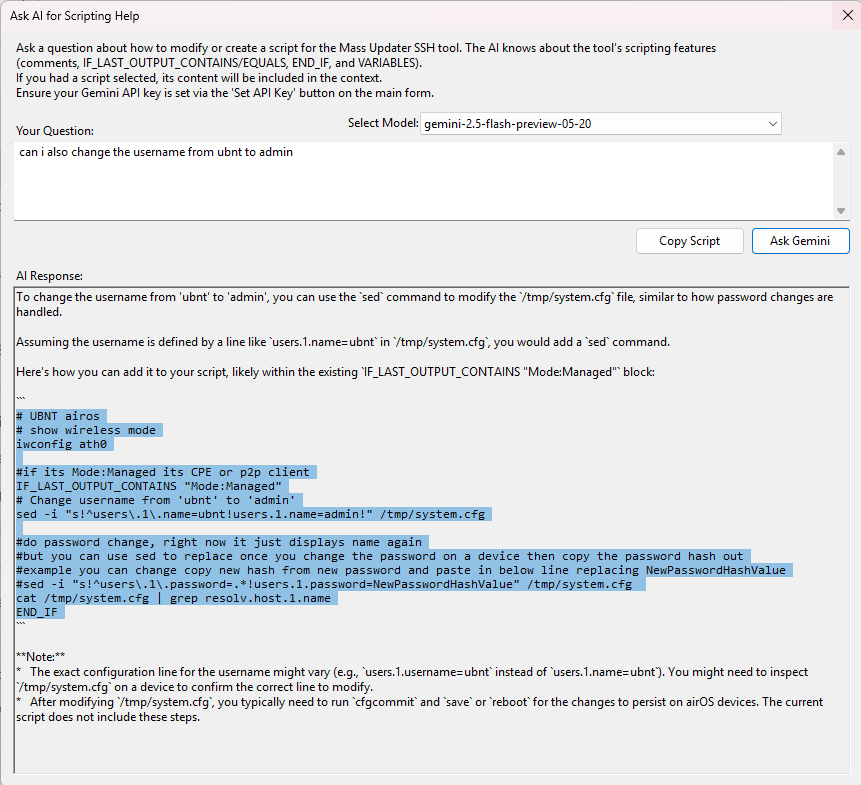Viewport: 861px width, 785px height.
Task: Open the Select Model dropdown
Action: 600,124
